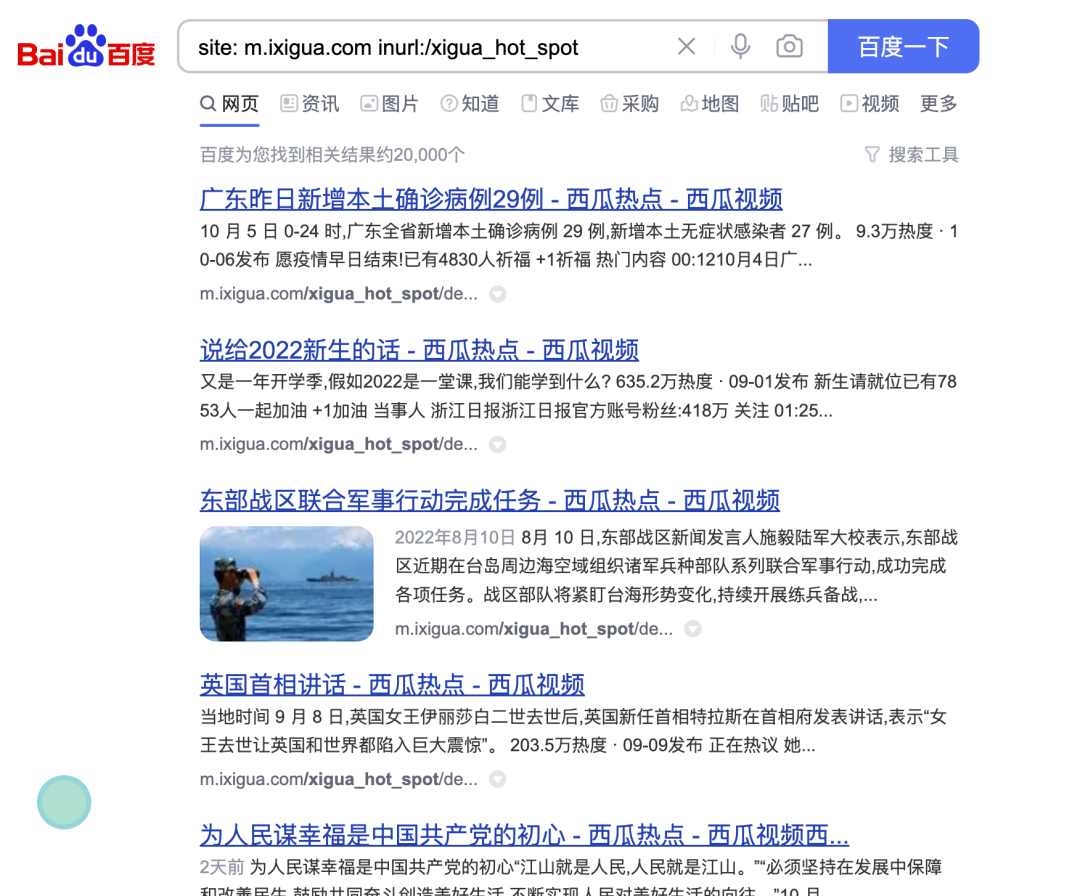Click URL under 英国首相讲话 result
Viewport: 1080px width, 896px height.
(338, 779)
